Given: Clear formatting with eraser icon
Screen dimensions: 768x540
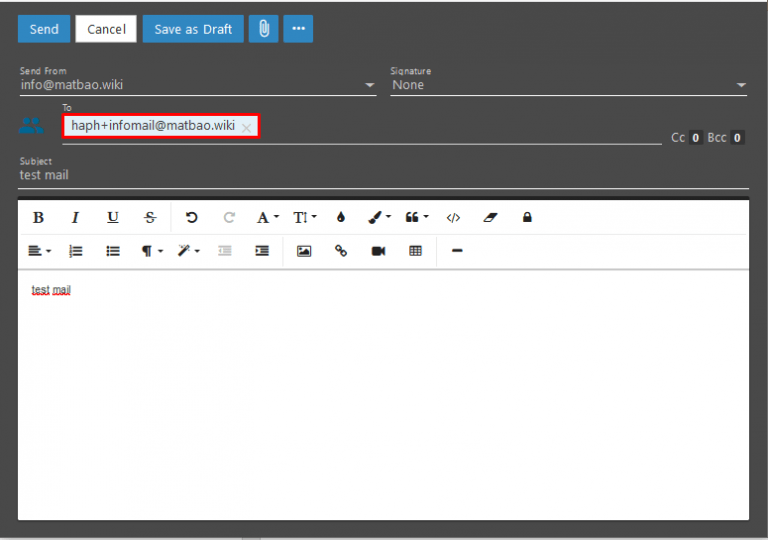Looking at the screenshot, I should point(490,217).
